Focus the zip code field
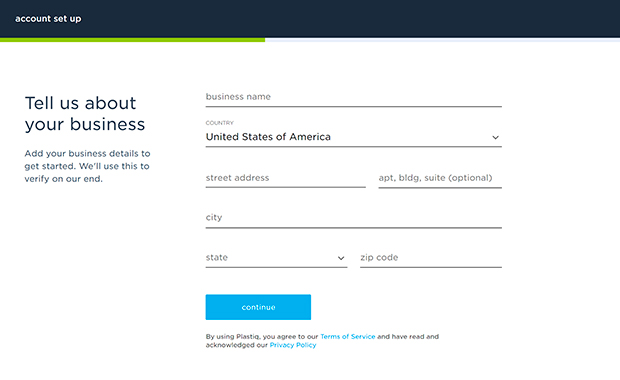 point(431,257)
